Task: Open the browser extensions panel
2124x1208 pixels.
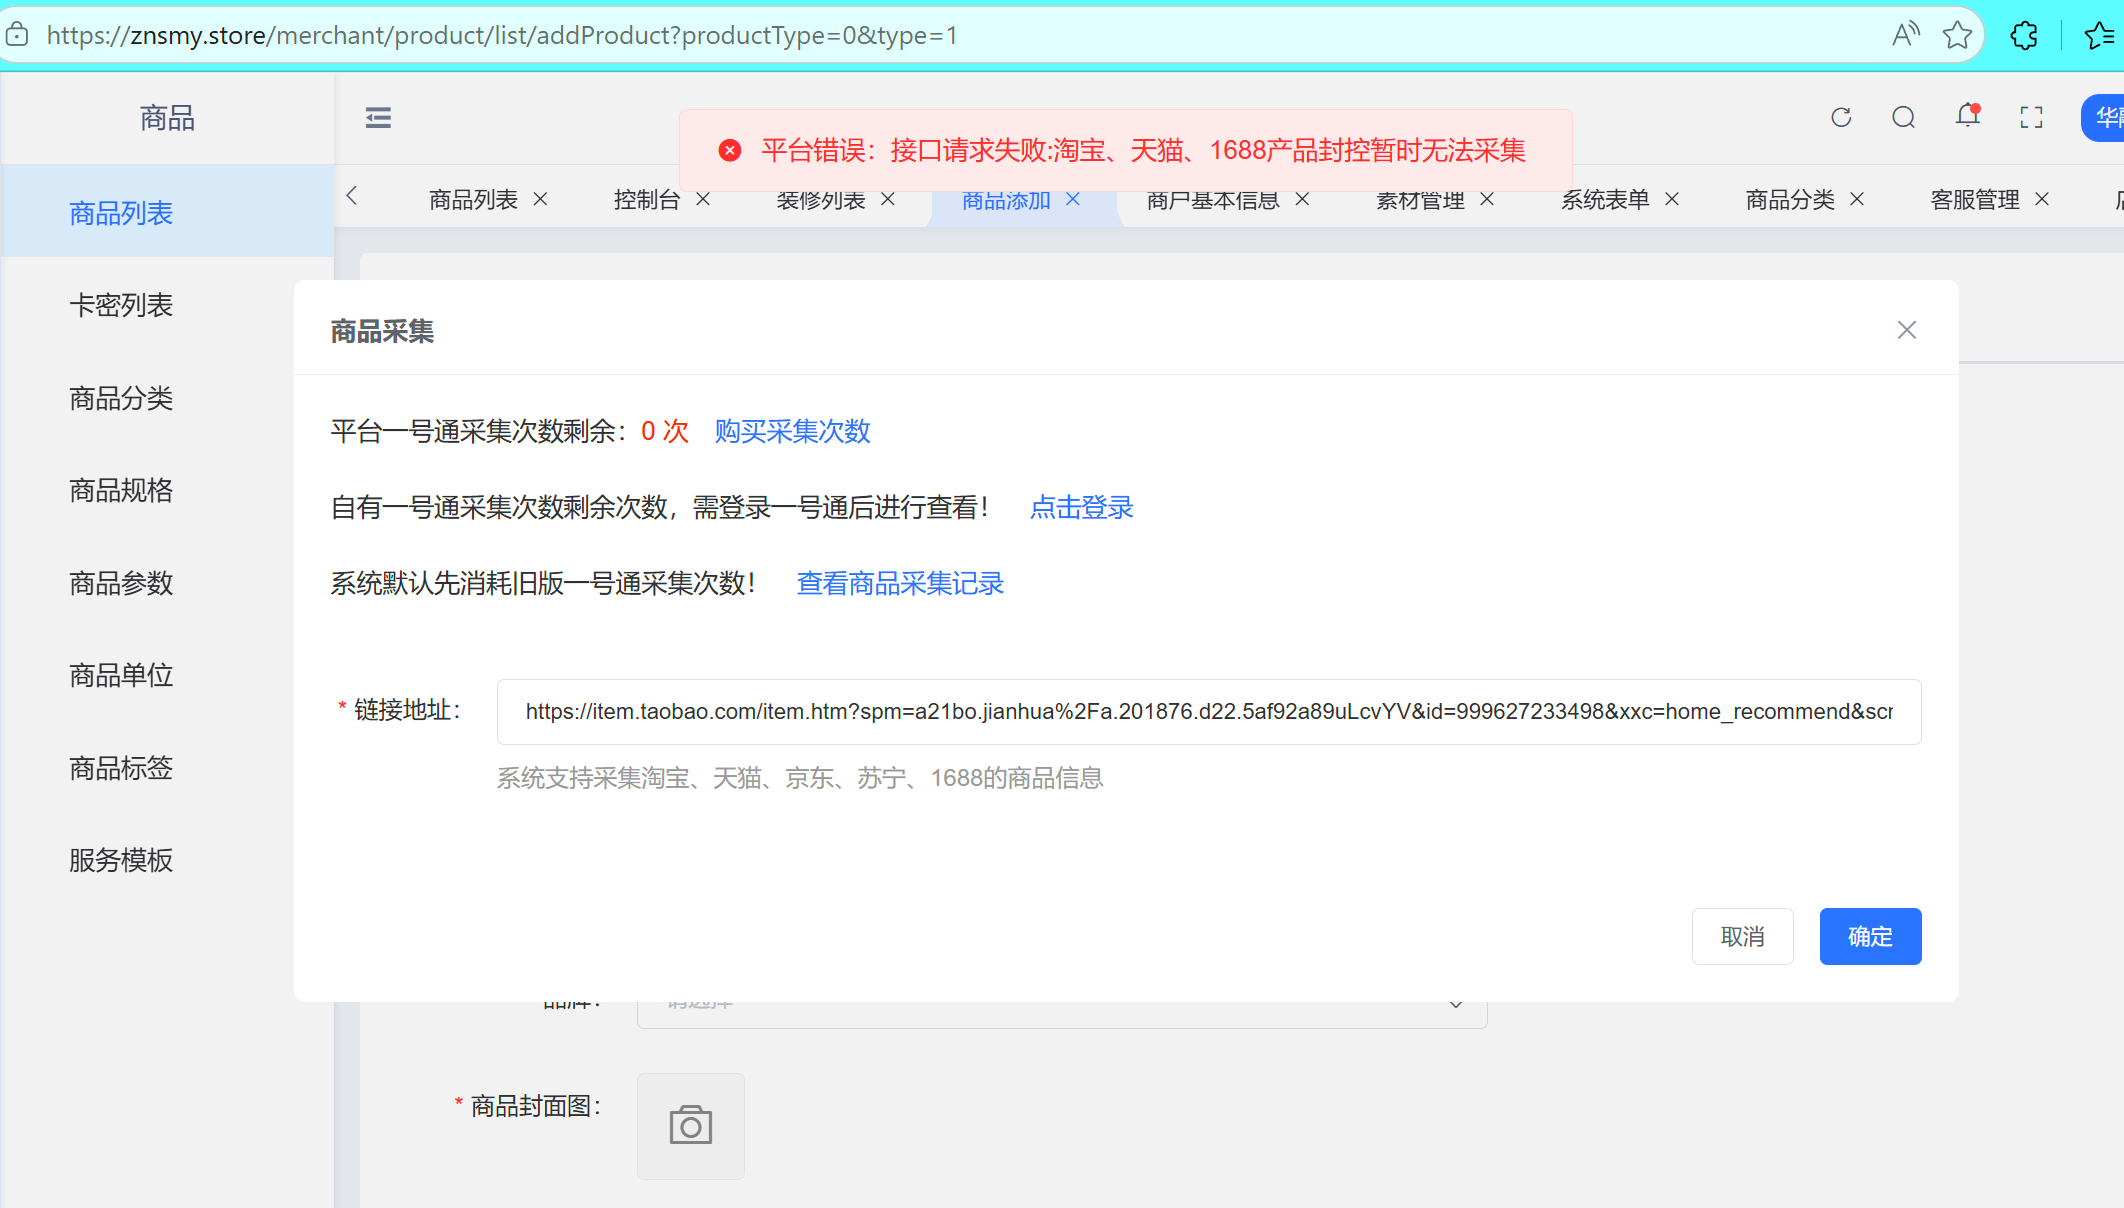Action: click(2023, 34)
